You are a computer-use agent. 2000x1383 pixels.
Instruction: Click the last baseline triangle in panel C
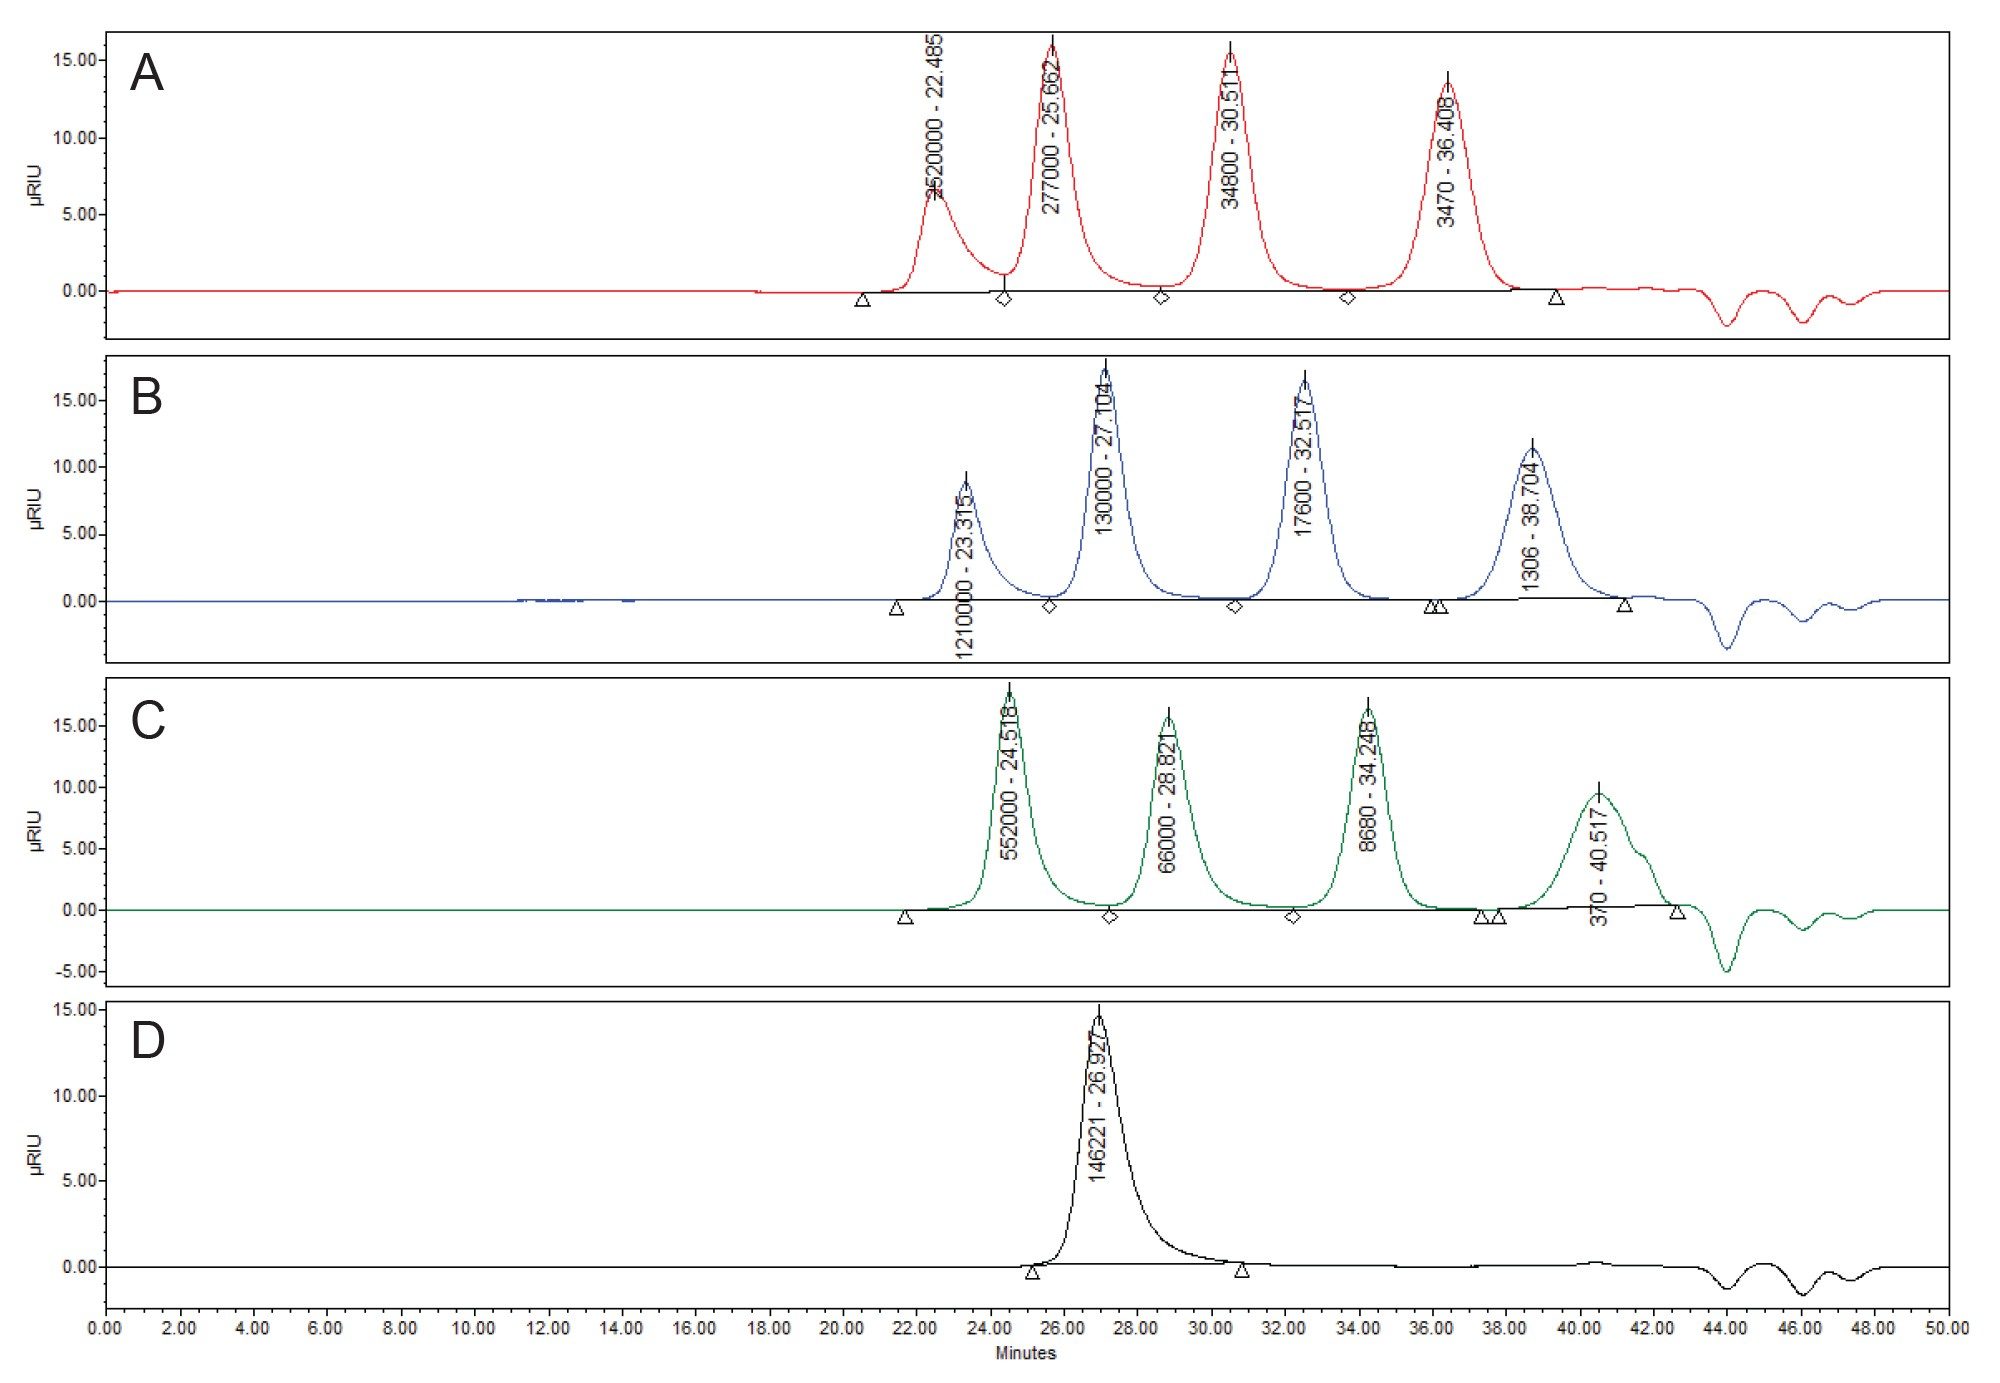1677,911
